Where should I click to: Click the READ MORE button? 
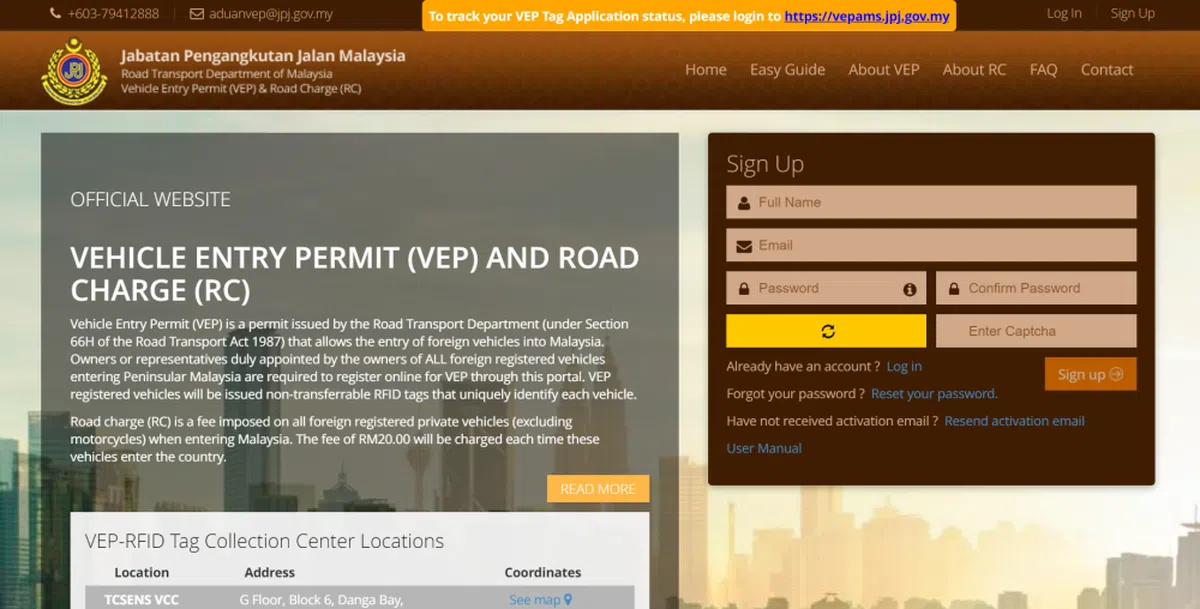click(x=597, y=489)
